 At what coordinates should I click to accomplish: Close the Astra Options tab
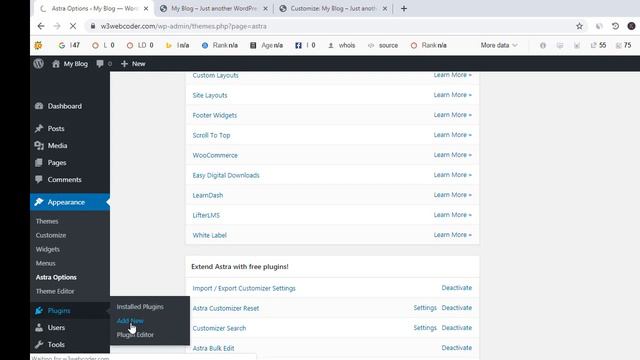point(146,9)
